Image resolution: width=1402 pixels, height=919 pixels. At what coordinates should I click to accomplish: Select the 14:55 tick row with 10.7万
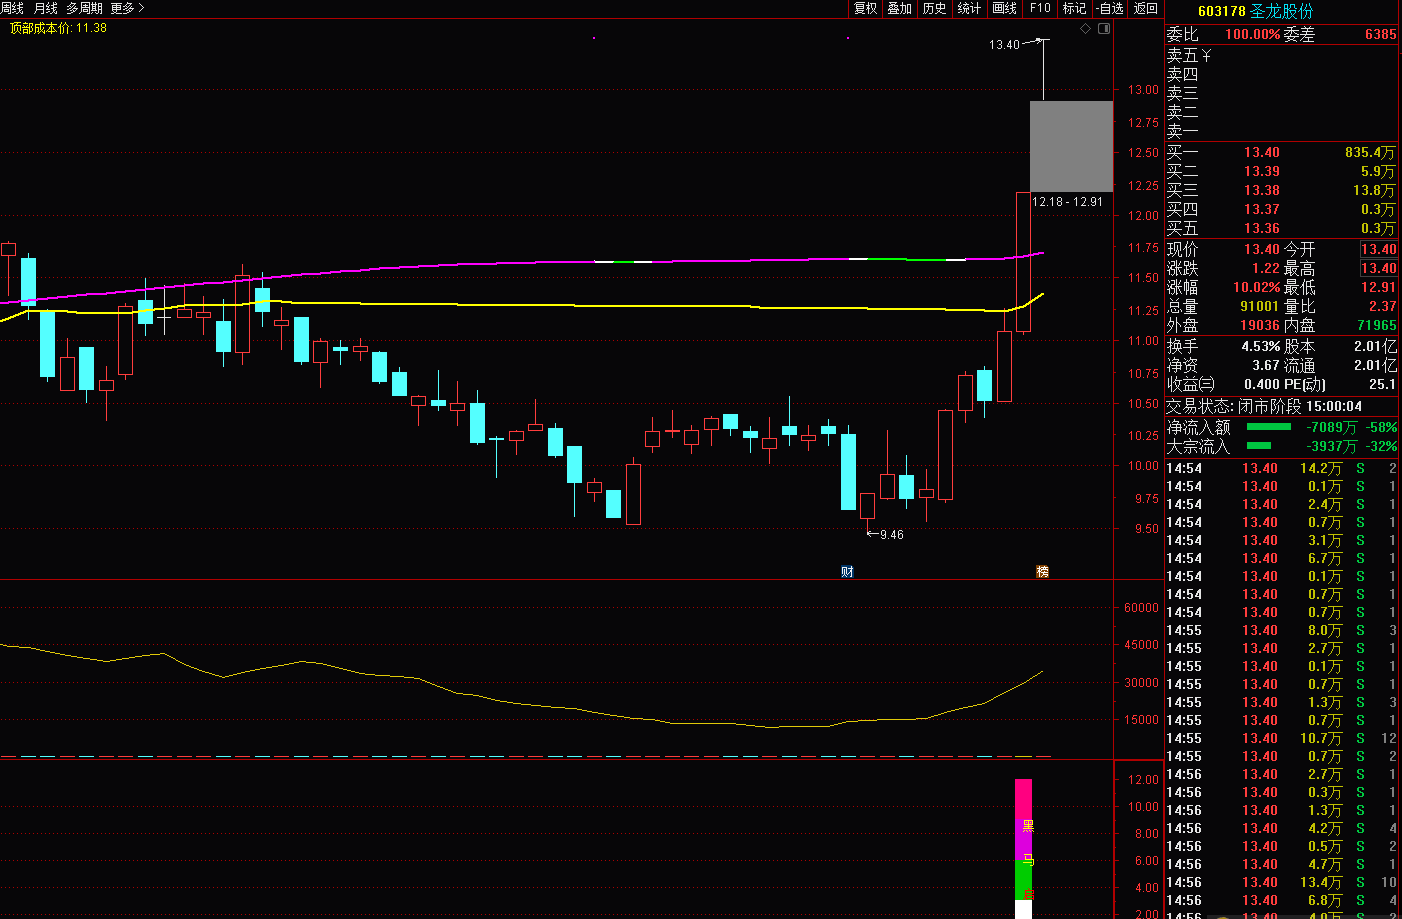click(x=1281, y=739)
